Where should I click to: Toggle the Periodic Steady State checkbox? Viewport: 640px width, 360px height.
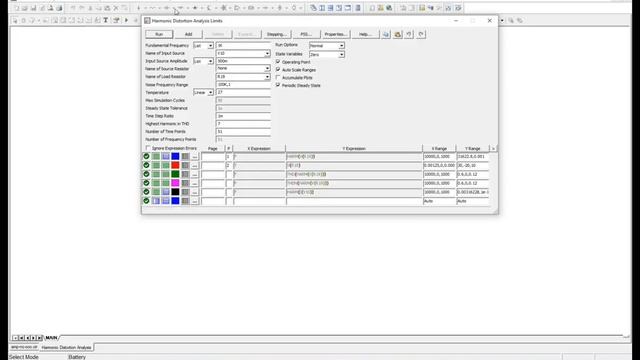[x=278, y=85]
